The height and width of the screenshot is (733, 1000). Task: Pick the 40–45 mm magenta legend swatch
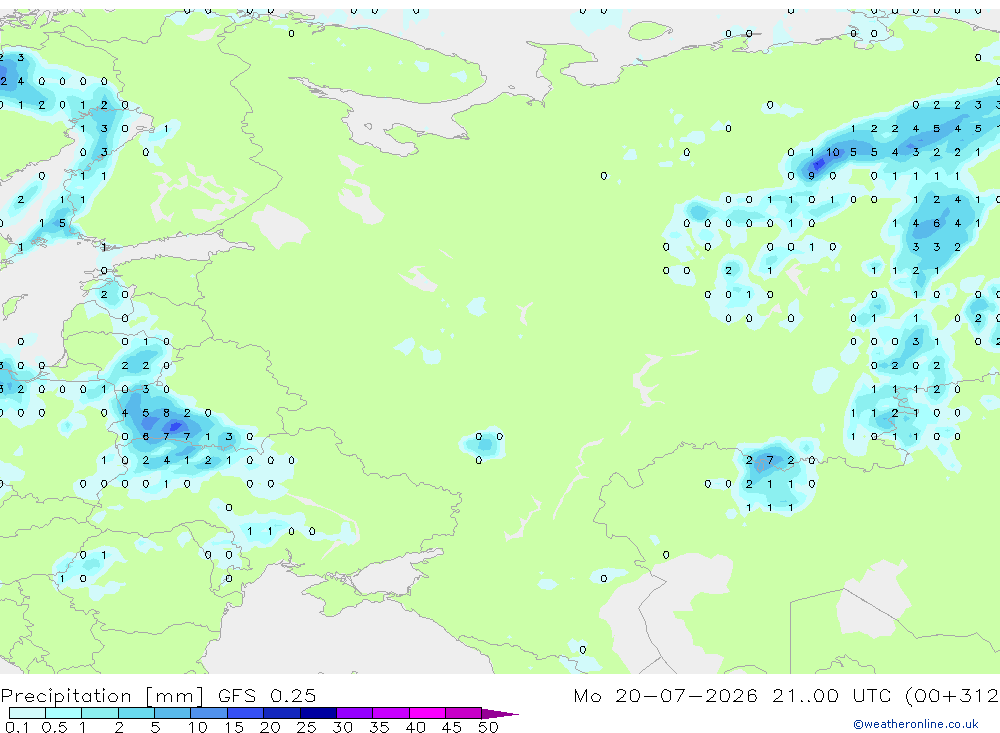click(427, 713)
